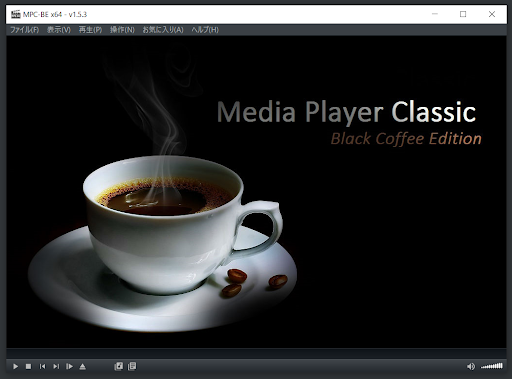Click the MPC-BE app icon in title bar
The height and width of the screenshot is (379, 512).
pos(16,14)
